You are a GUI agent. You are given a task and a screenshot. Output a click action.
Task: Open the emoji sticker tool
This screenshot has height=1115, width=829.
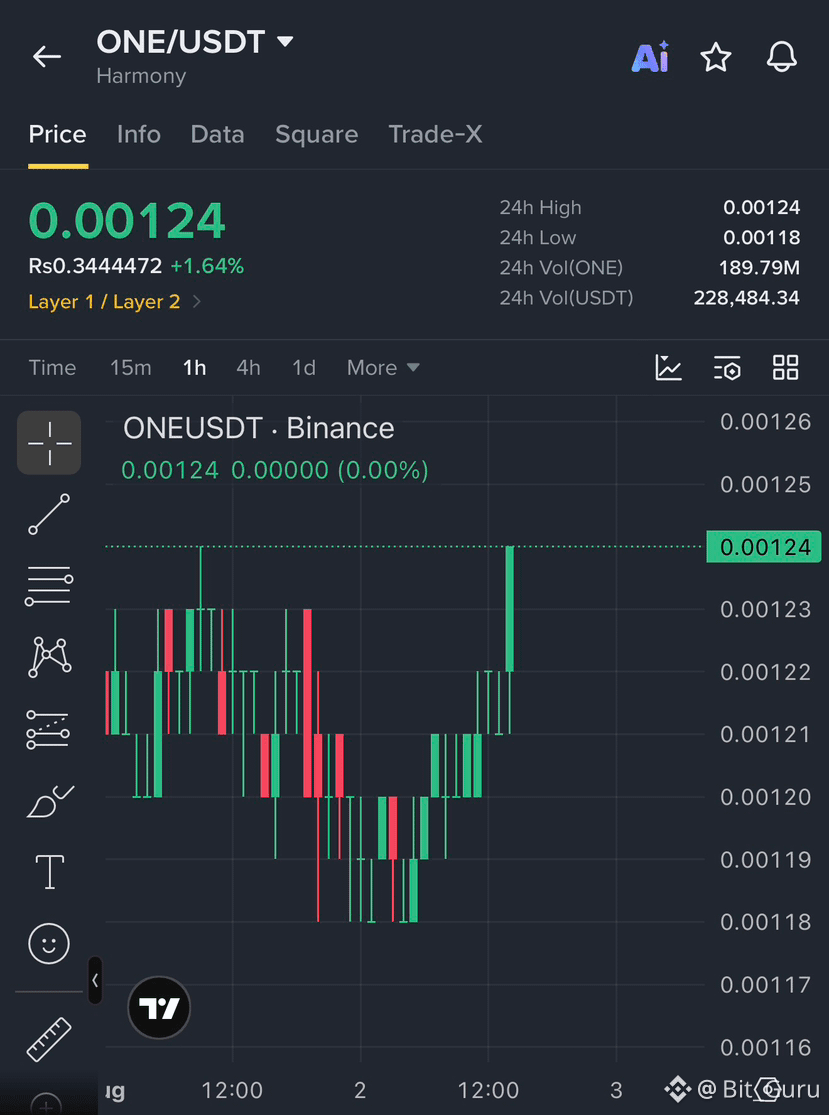coord(49,944)
